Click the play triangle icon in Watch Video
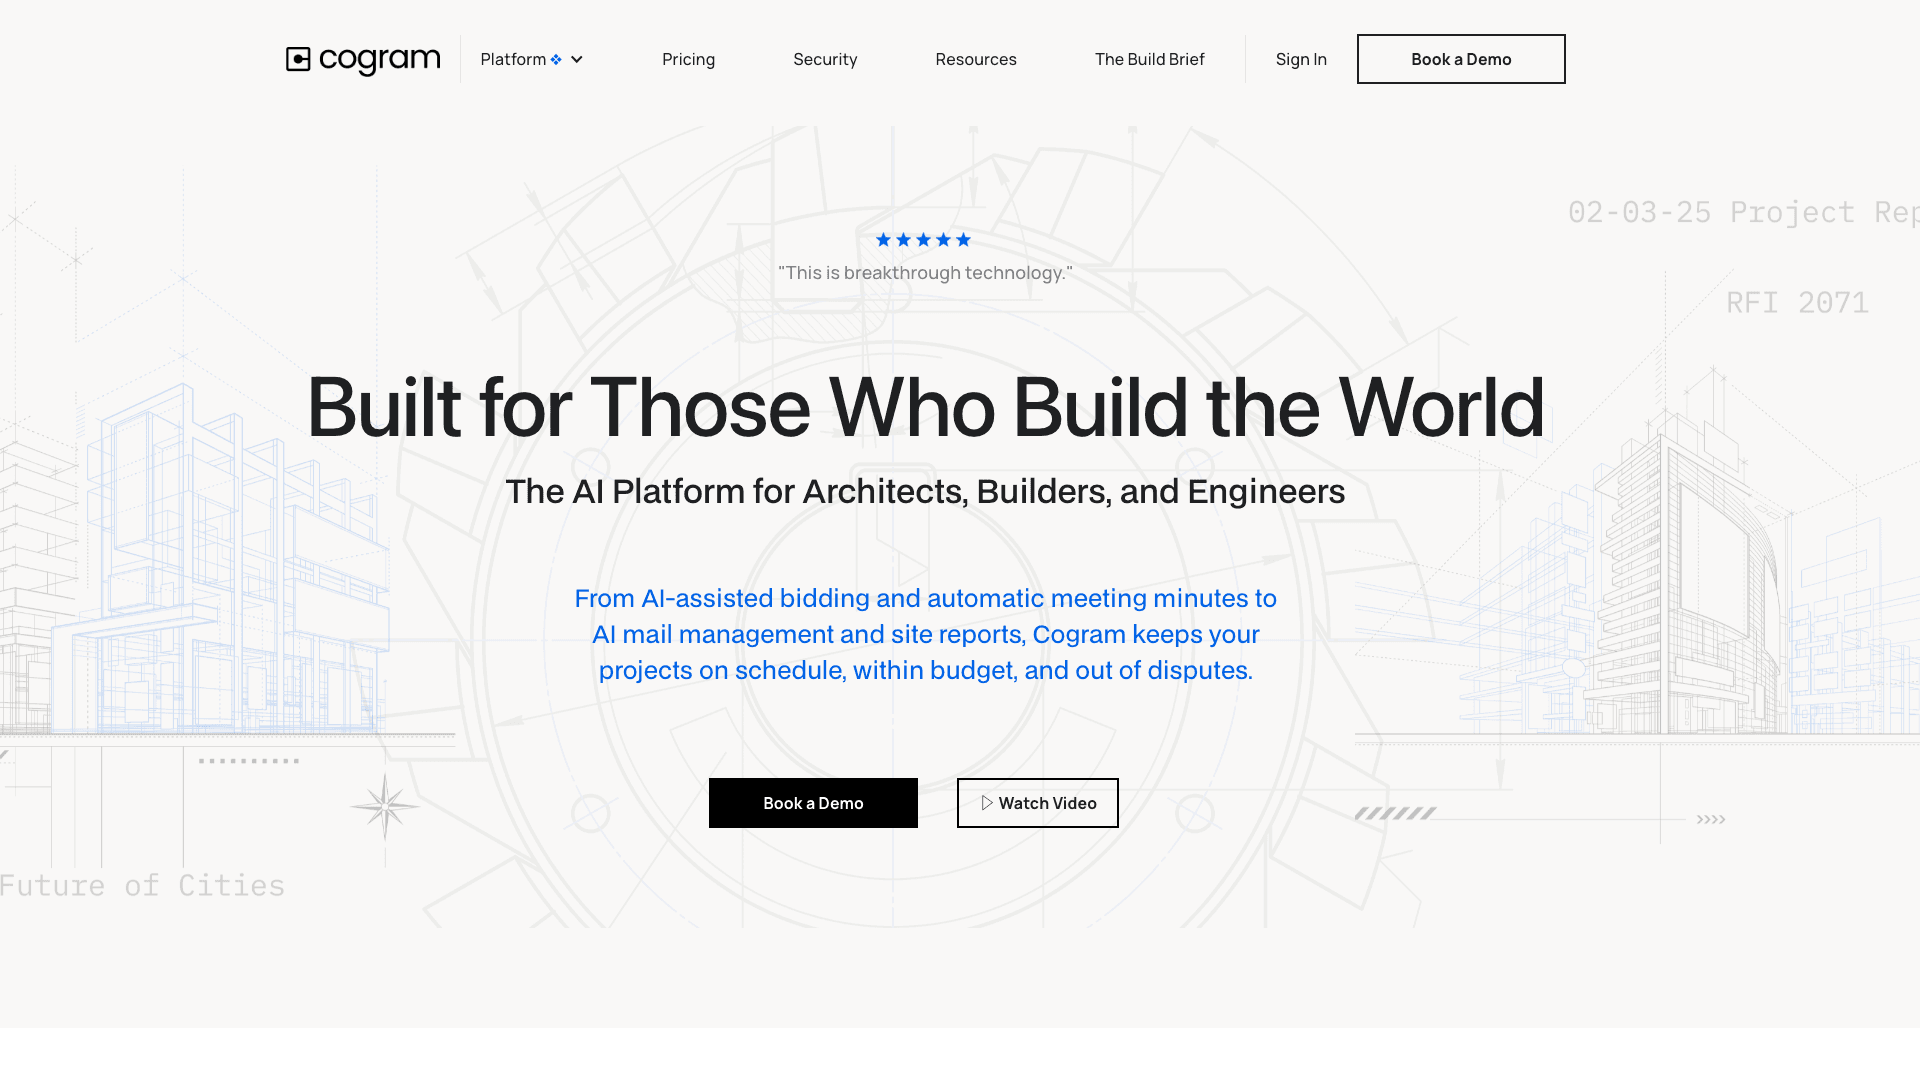Image resolution: width=1920 pixels, height=1080 pixels. pos(987,803)
